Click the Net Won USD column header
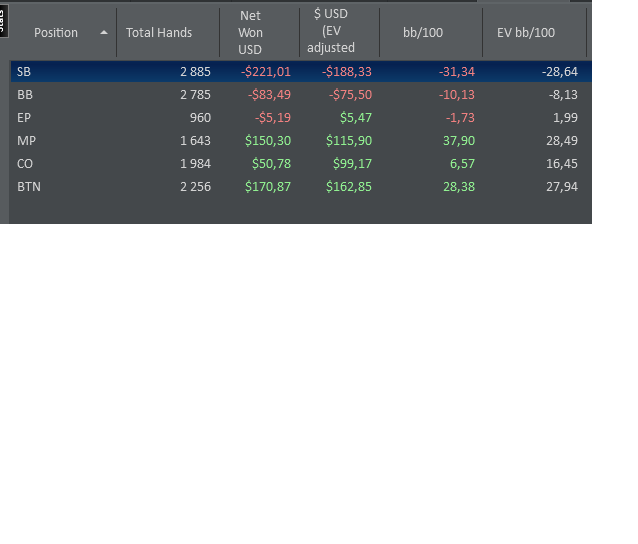The height and width of the screenshot is (544, 638). (x=250, y=32)
